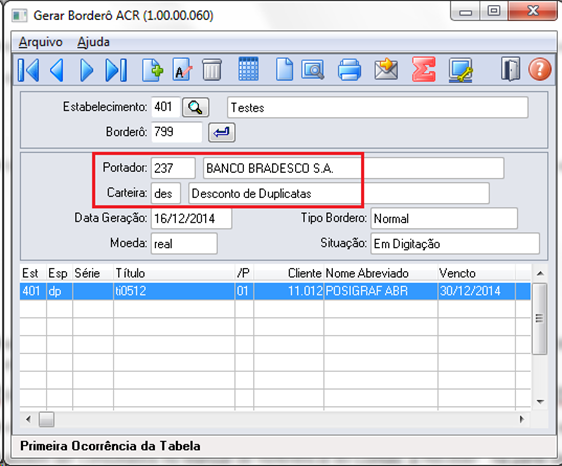Click the vertical scrollbar thumb

coord(539,318)
